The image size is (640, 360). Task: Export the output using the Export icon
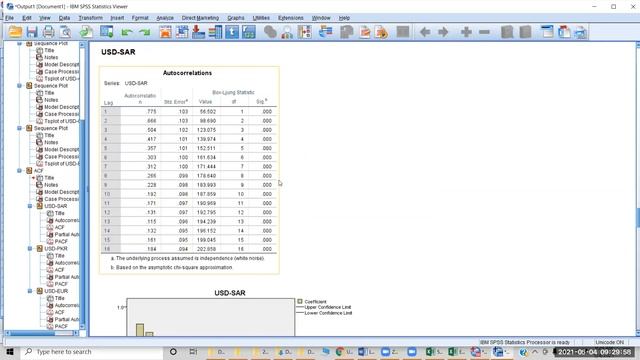pos(86,32)
